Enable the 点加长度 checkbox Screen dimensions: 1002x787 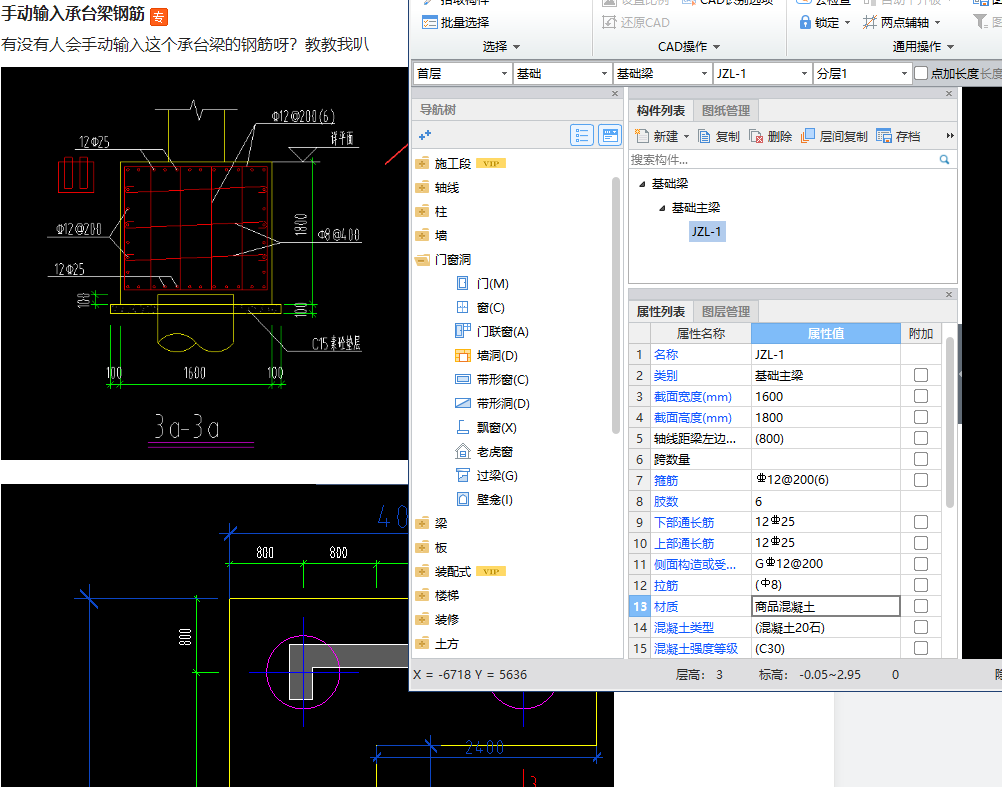(921, 73)
